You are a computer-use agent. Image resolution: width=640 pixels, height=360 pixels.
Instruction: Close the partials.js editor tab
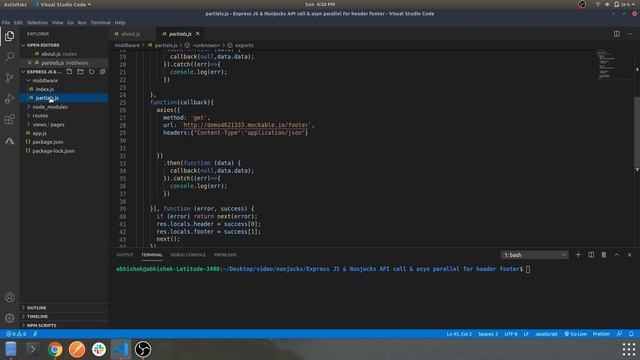click(x=198, y=33)
